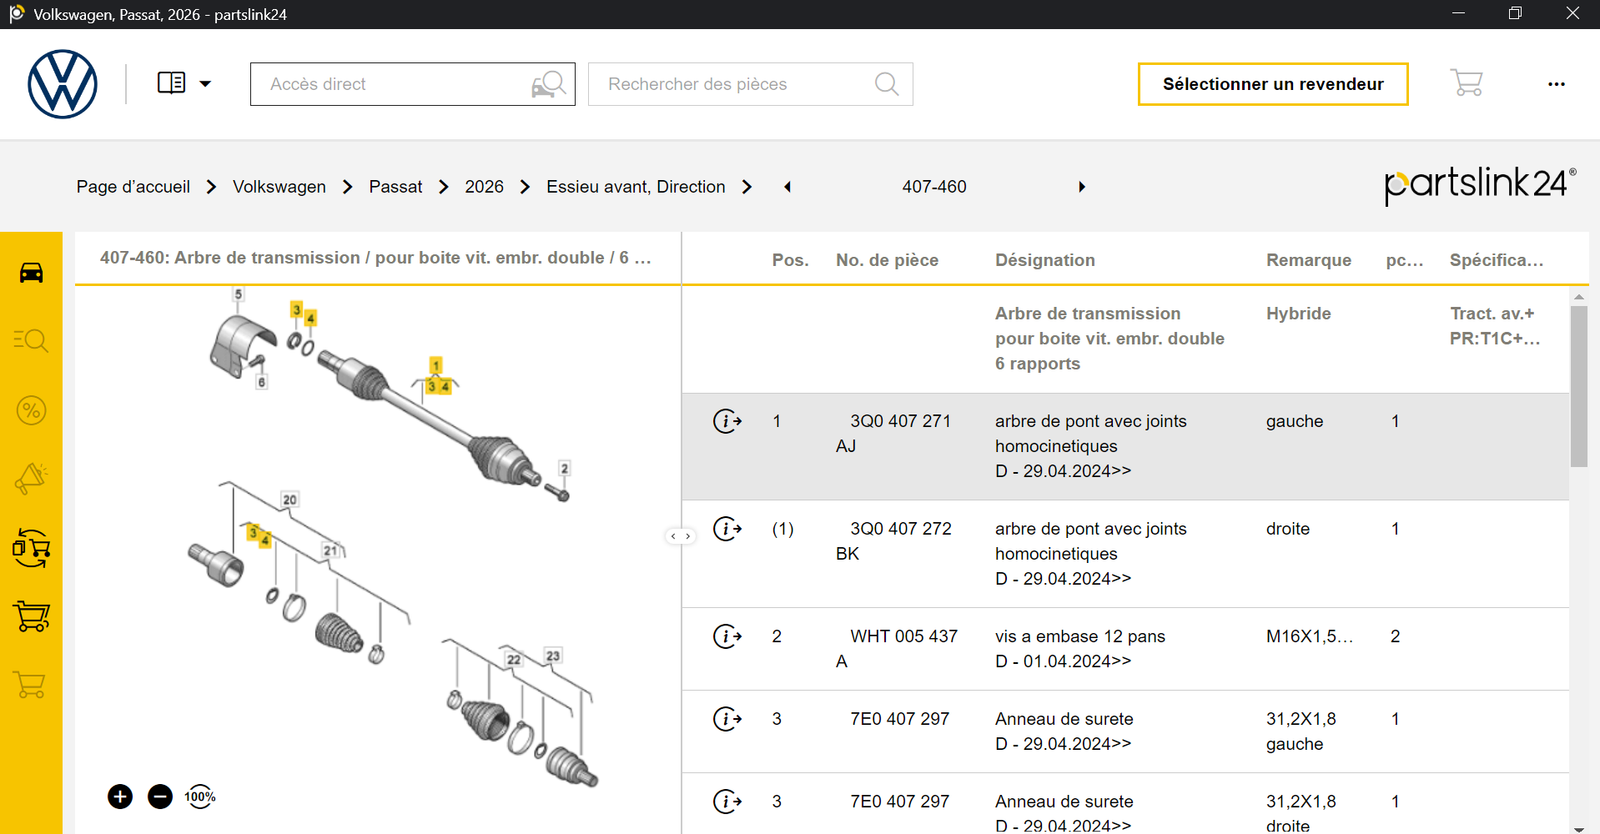Viewport: 1600px width, 834px height.
Task: Open the catalog book view dropdown
Action: pyautogui.click(x=184, y=83)
